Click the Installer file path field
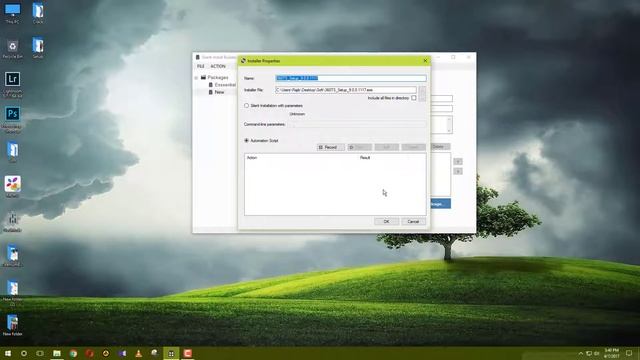Viewport: 640px width, 360px height. click(x=346, y=90)
